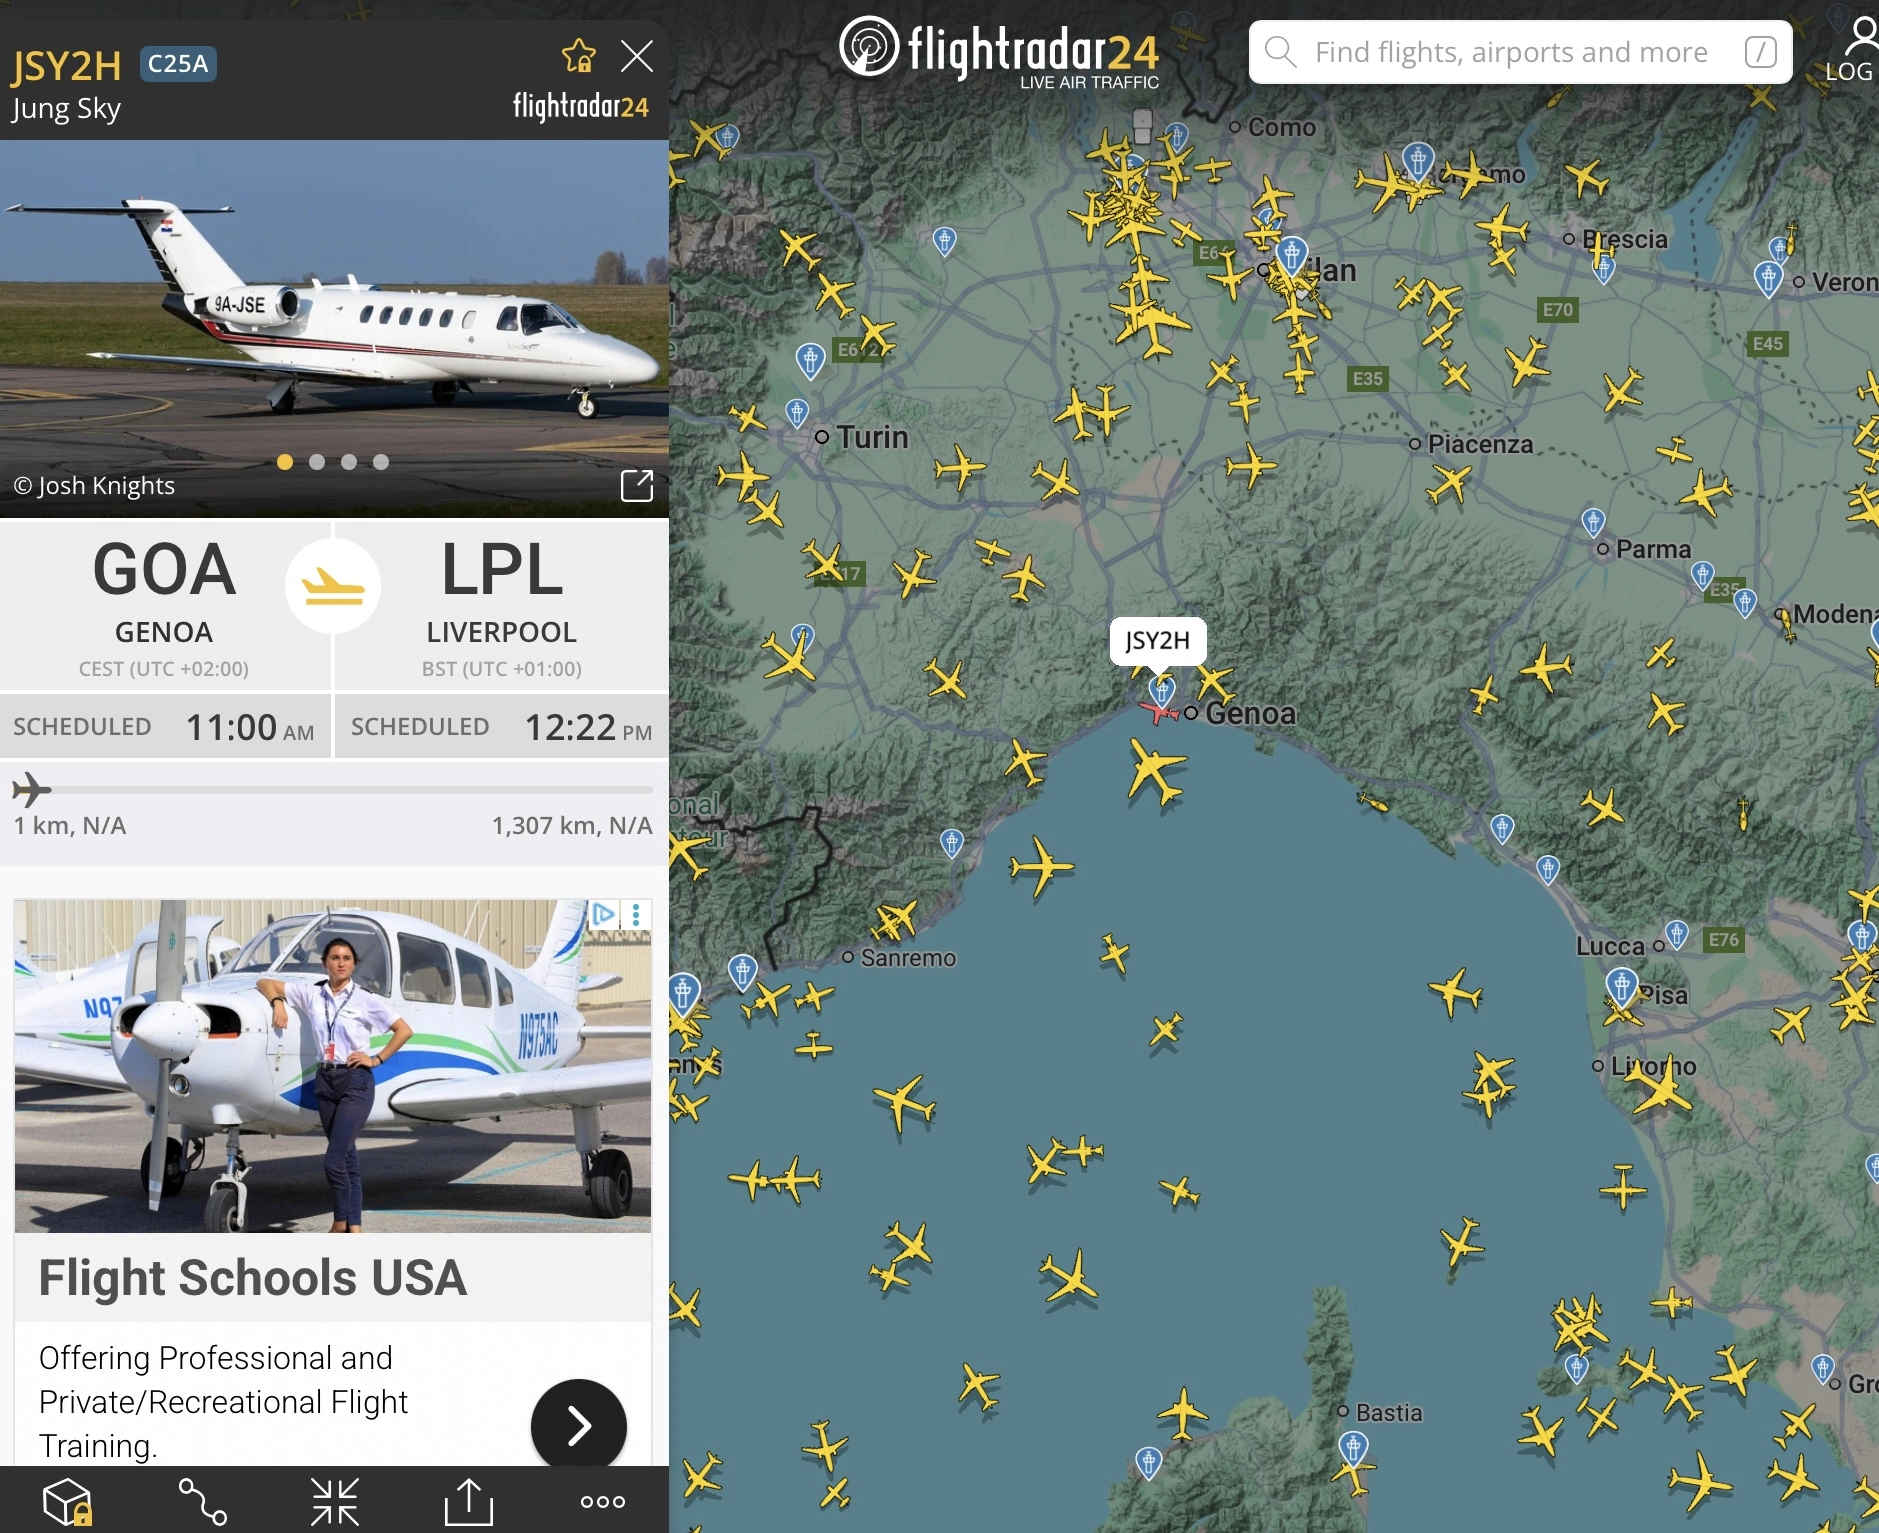The height and width of the screenshot is (1533, 1879).
Task: Open aircraft photo in external link
Action: pos(637,486)
